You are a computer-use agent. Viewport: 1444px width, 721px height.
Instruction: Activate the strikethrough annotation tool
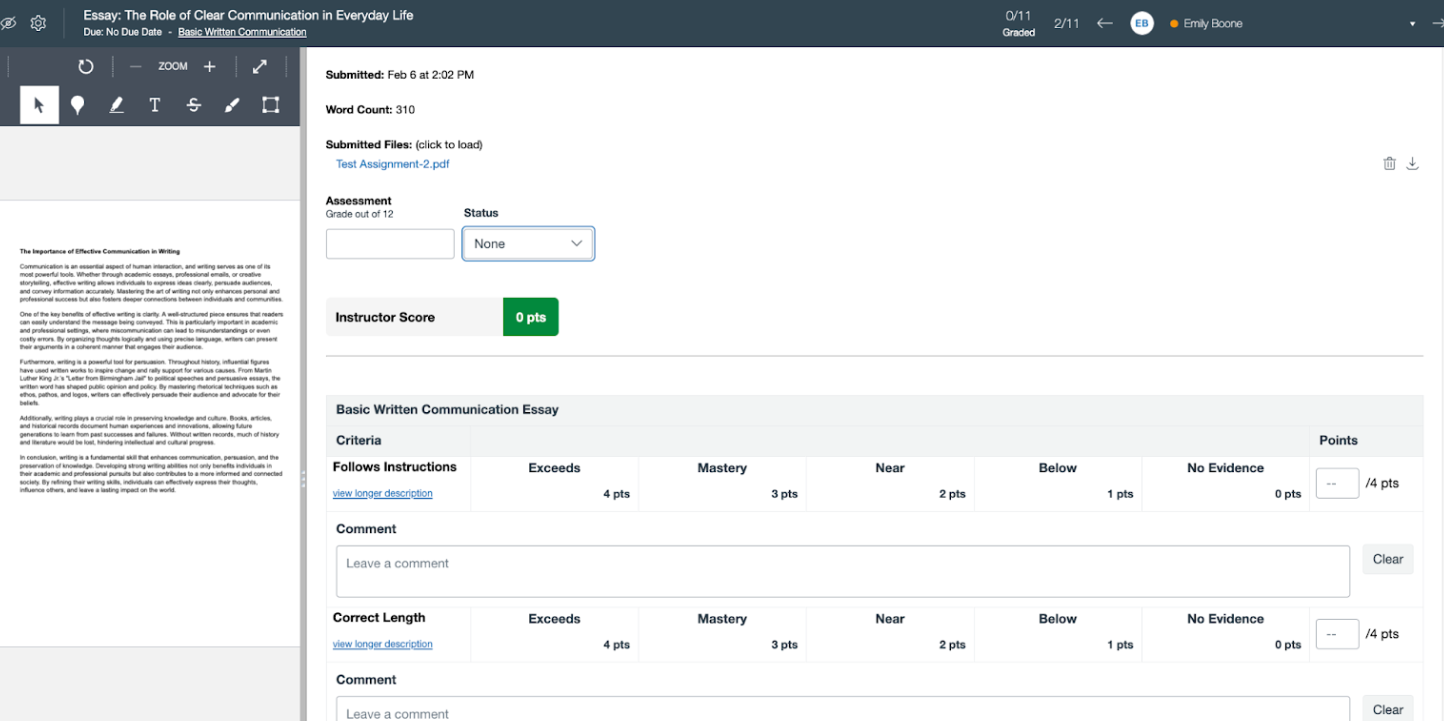click(x=194, y=105)
